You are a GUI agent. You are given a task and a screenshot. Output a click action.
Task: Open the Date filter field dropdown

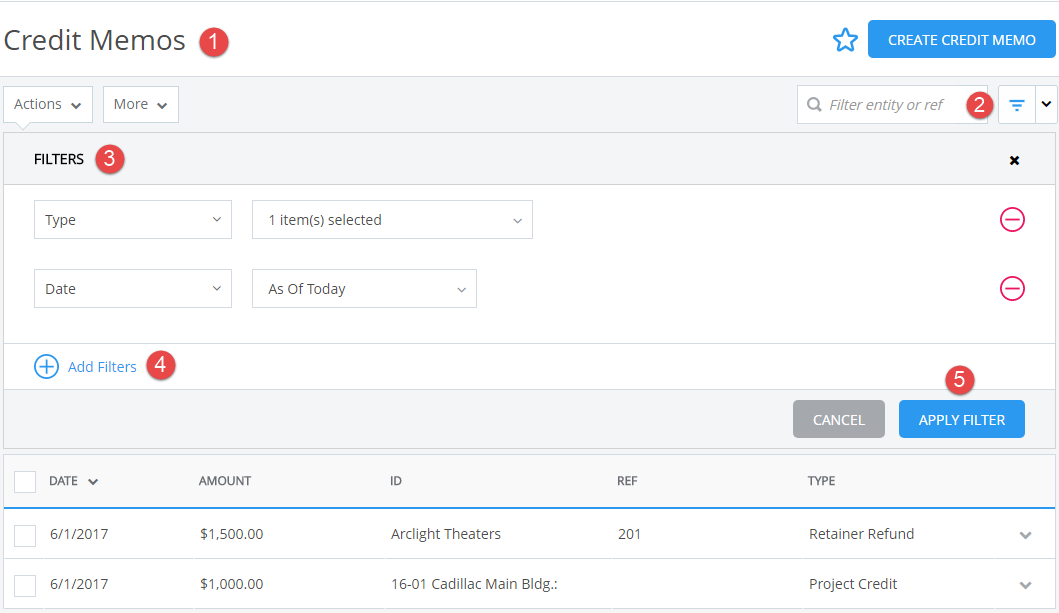(x=133, y=288)
